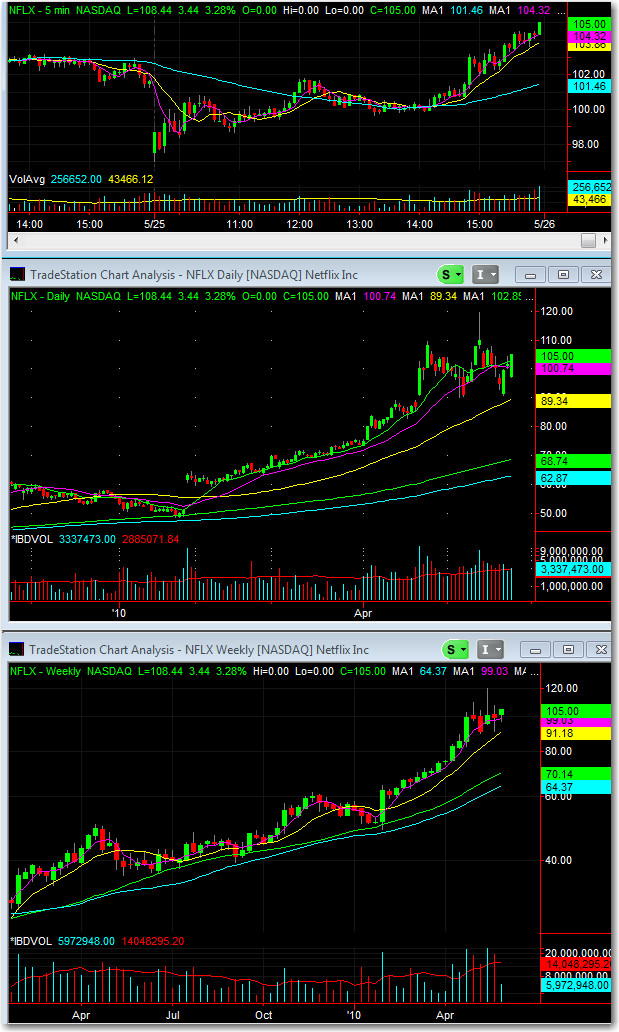Viewport: 619px width, 1032px height.
Task: Click the chart icon in NFLX Daily title bar
Action: (18, 274)
